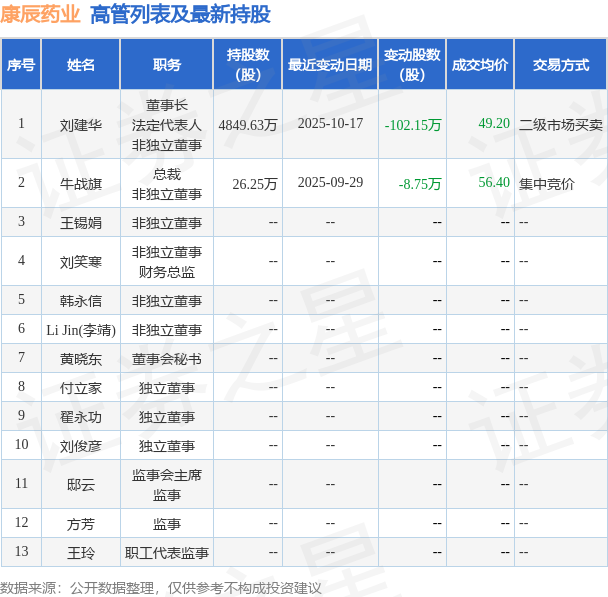The image size is (608, 597).
Task: Click the 49.20 average price
Action: click(x=494, y=124)
